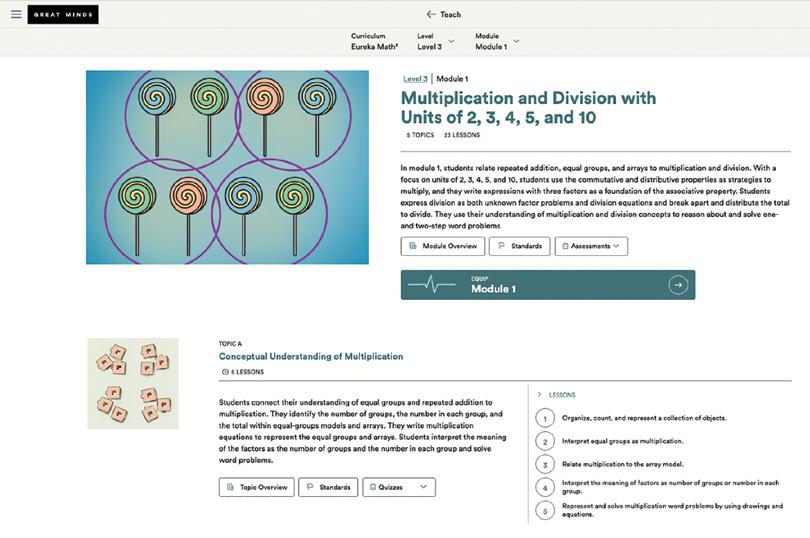This screenshot has width=810, height=538.
Task: Expand the Module 1 dropdown chevron
Action: [516, 41]
